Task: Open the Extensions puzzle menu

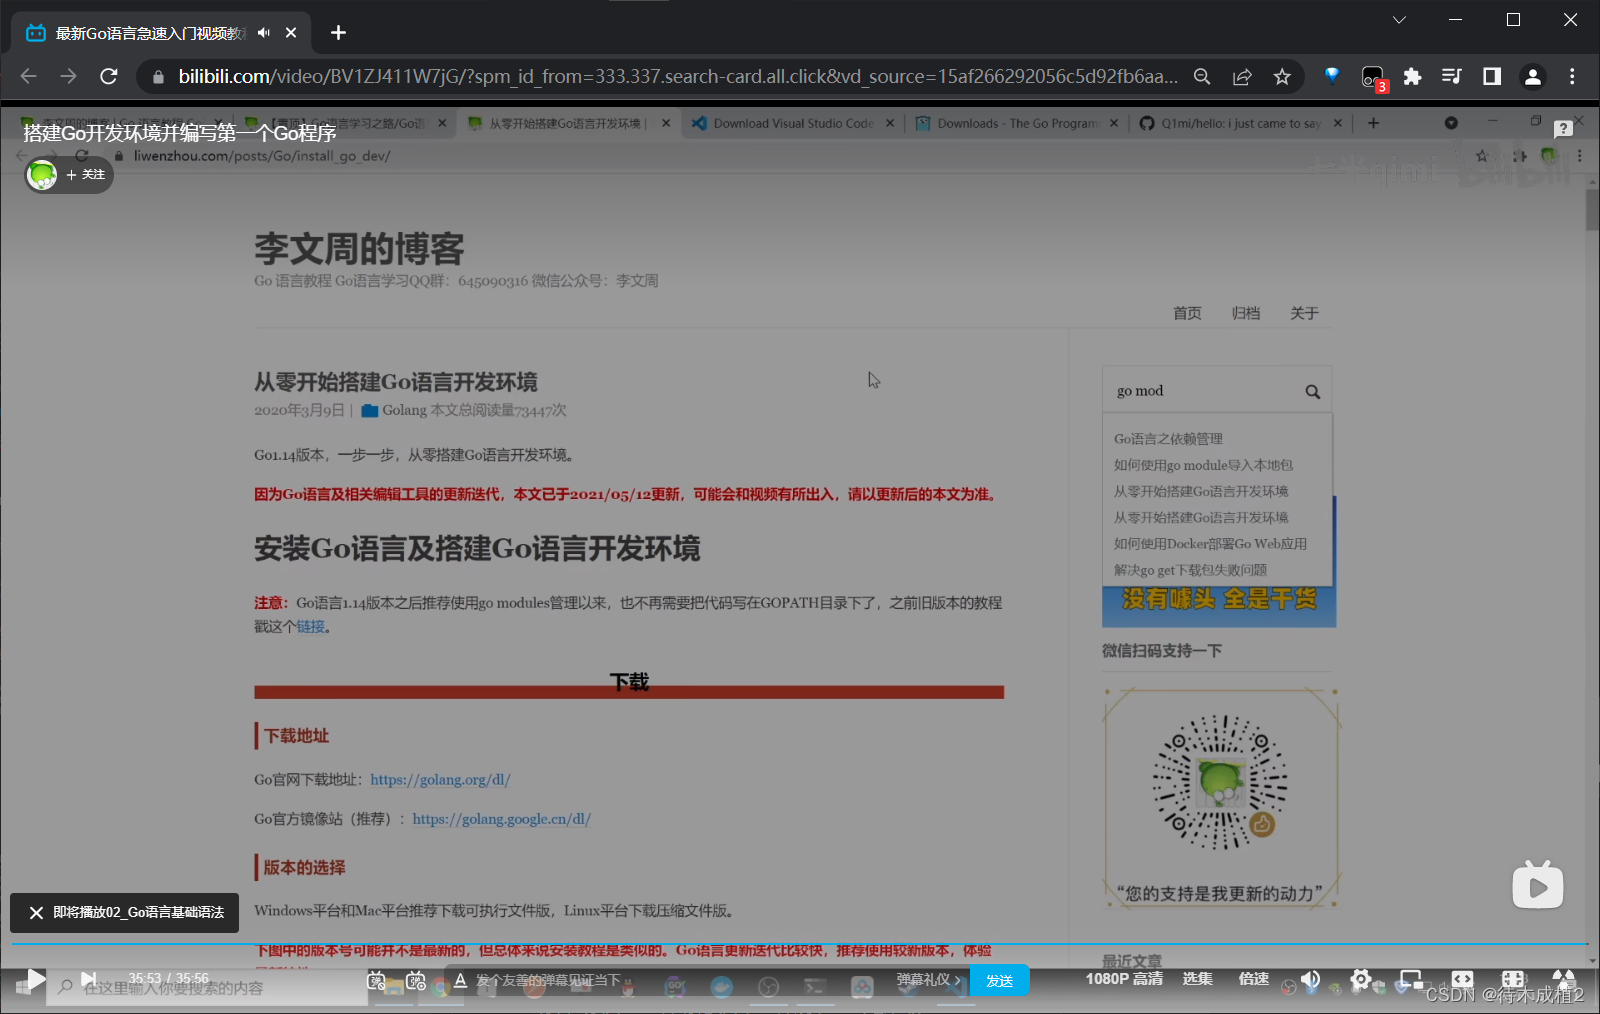Action: click(x=1412, y=76)
